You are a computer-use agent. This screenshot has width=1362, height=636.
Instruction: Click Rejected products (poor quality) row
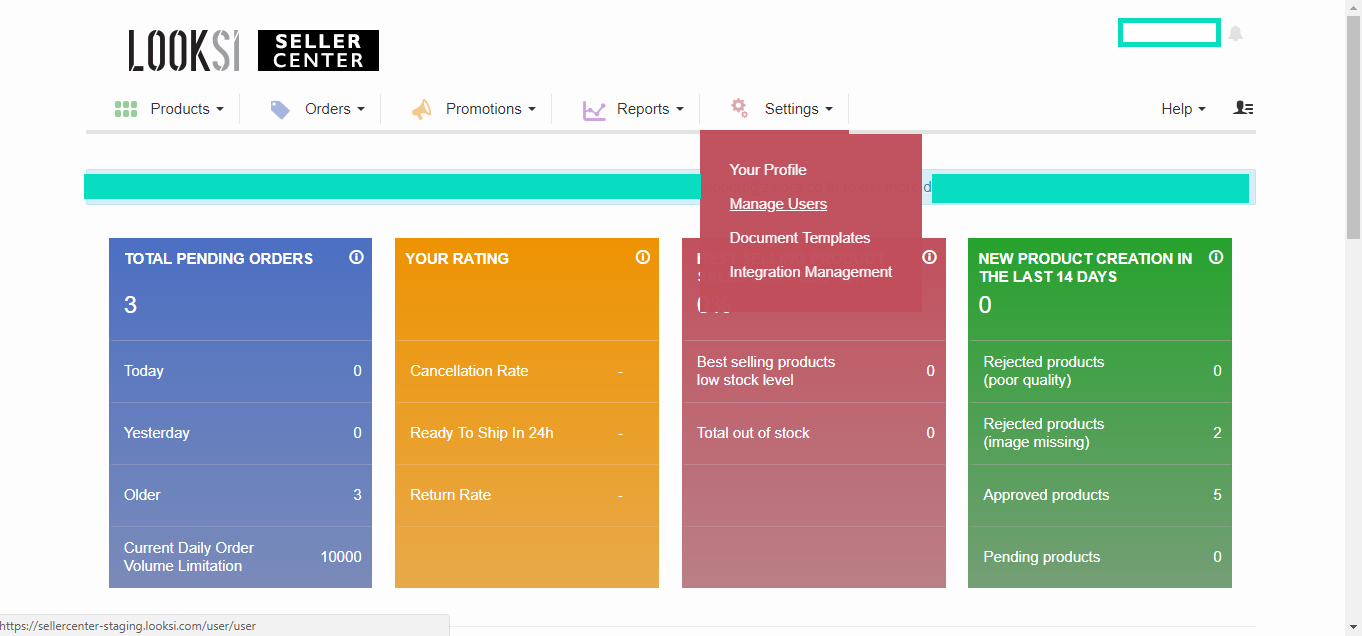click(1100, 371)
